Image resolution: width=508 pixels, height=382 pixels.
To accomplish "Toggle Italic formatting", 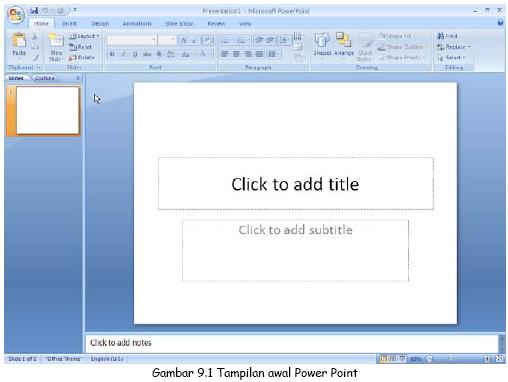I will 124,54.
